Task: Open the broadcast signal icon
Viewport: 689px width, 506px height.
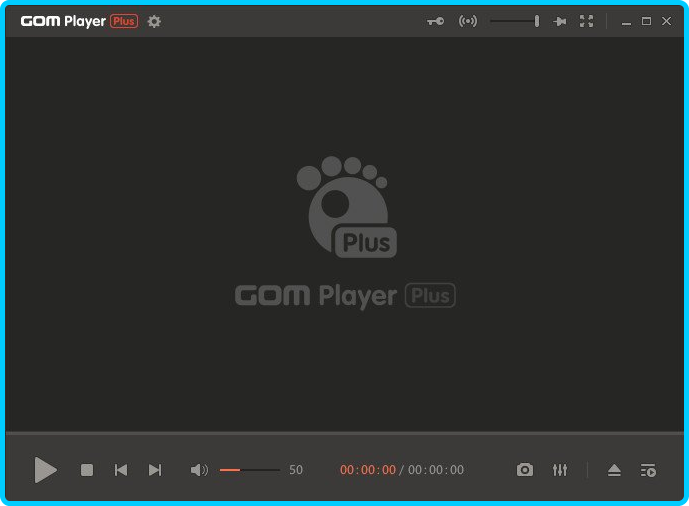Action: (x=468, y=21)
